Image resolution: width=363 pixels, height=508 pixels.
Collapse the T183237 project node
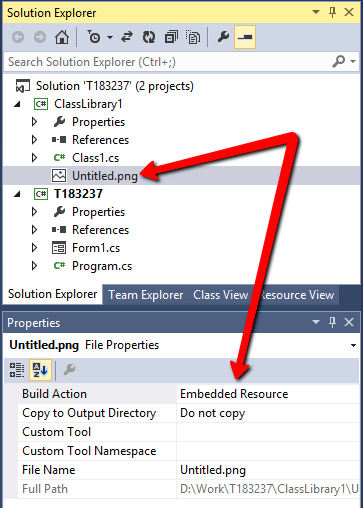pyautogui.click(x=17, y=194)
